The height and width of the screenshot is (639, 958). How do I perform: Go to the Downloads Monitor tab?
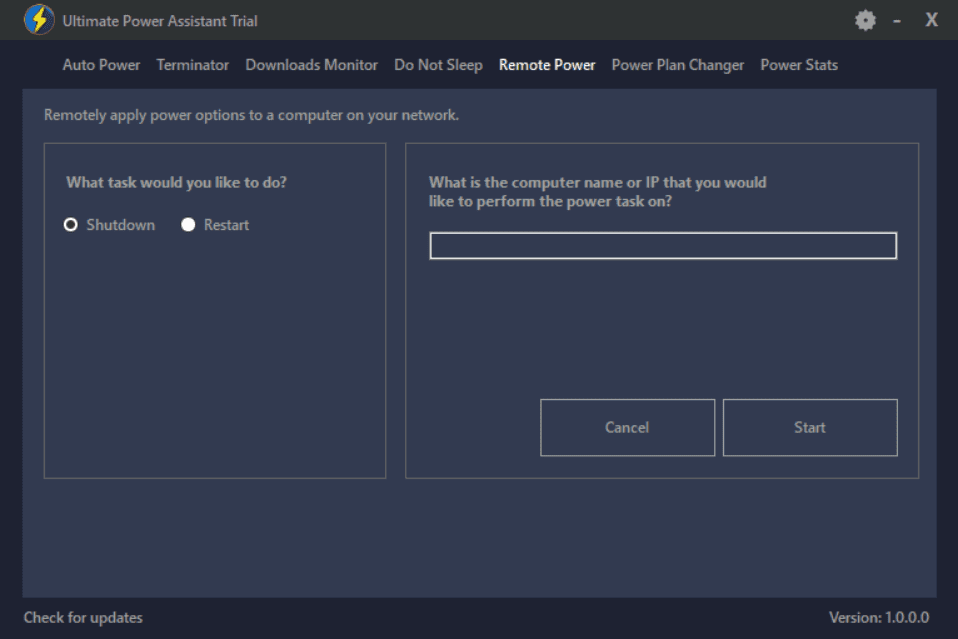point(312,65)
